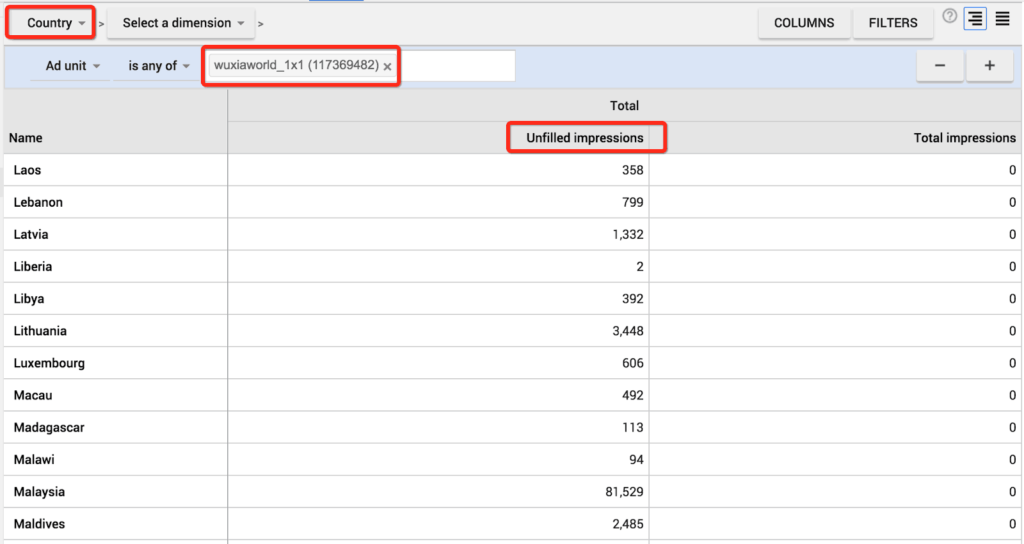The image size is (1024, 544).
Task: Click the 113 value for Madagascar
Action: point(633,427)
